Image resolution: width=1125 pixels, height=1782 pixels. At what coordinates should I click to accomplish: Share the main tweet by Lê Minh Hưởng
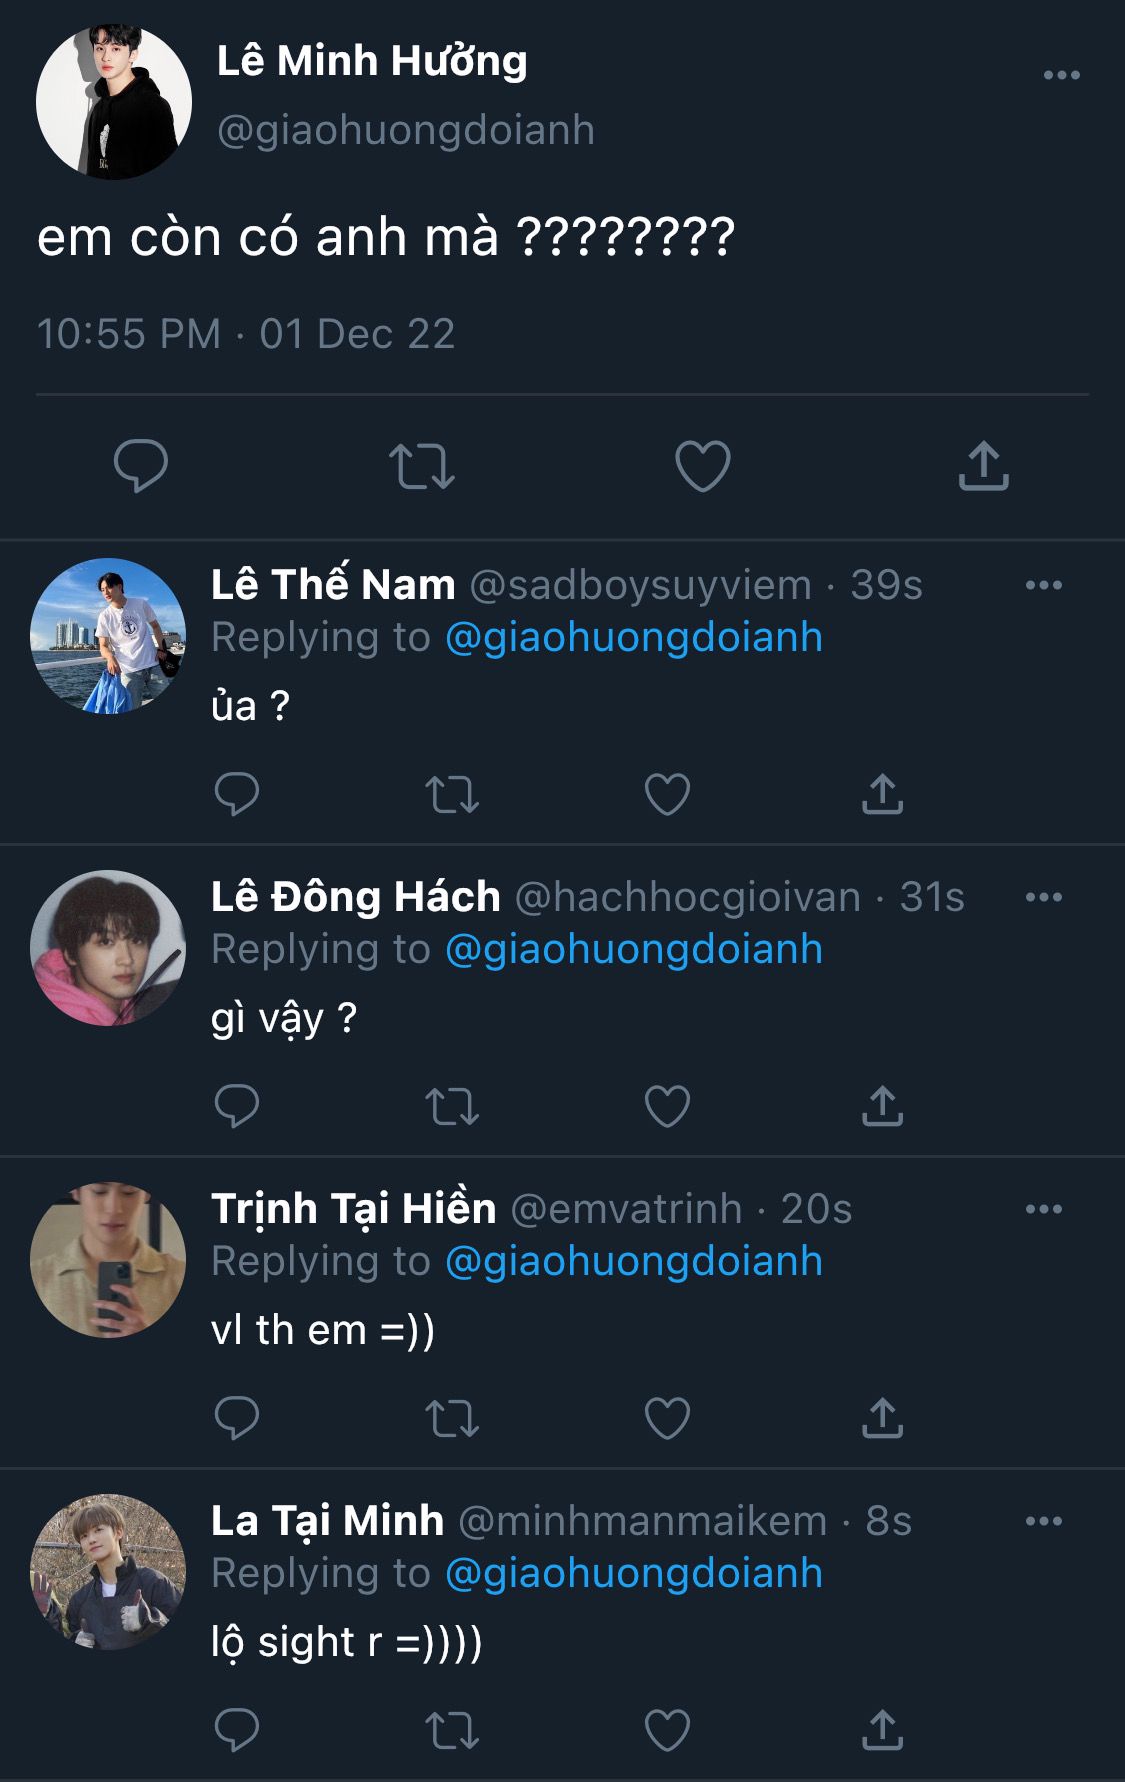coord(983,466)
